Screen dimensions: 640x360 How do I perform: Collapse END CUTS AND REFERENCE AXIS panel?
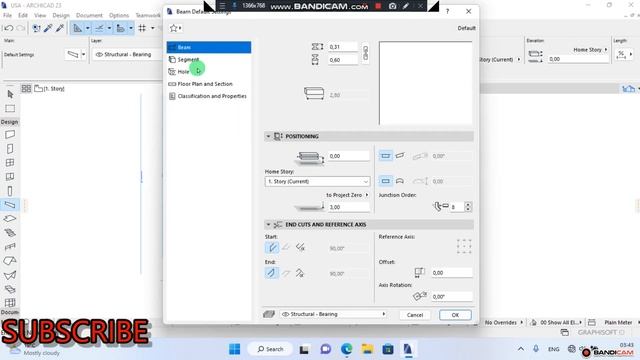click(x=268, y=225)
